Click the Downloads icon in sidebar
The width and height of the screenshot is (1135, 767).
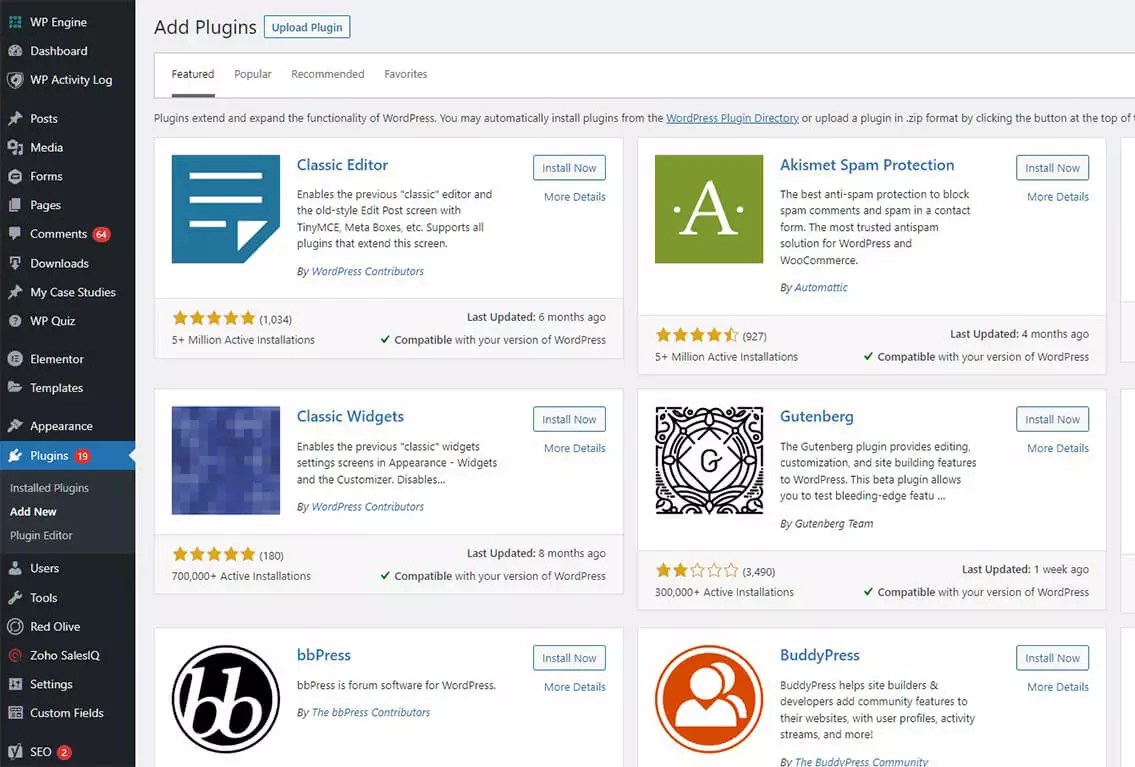[x=15, y=263]
